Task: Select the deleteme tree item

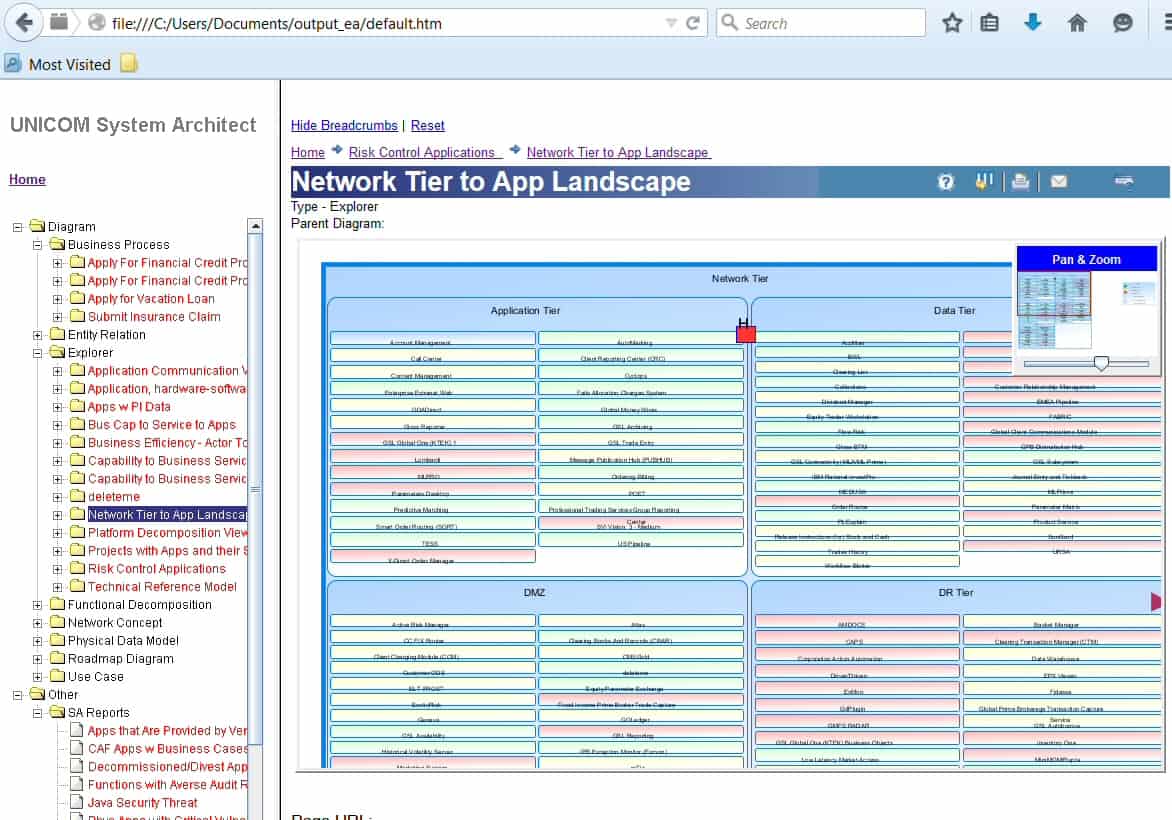Action: click(114, 497)
